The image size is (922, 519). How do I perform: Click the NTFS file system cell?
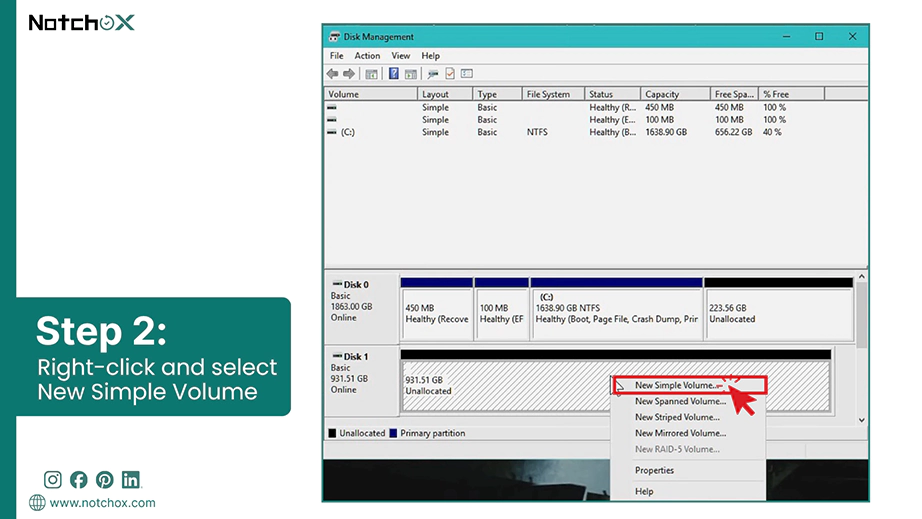click(537, 132)
